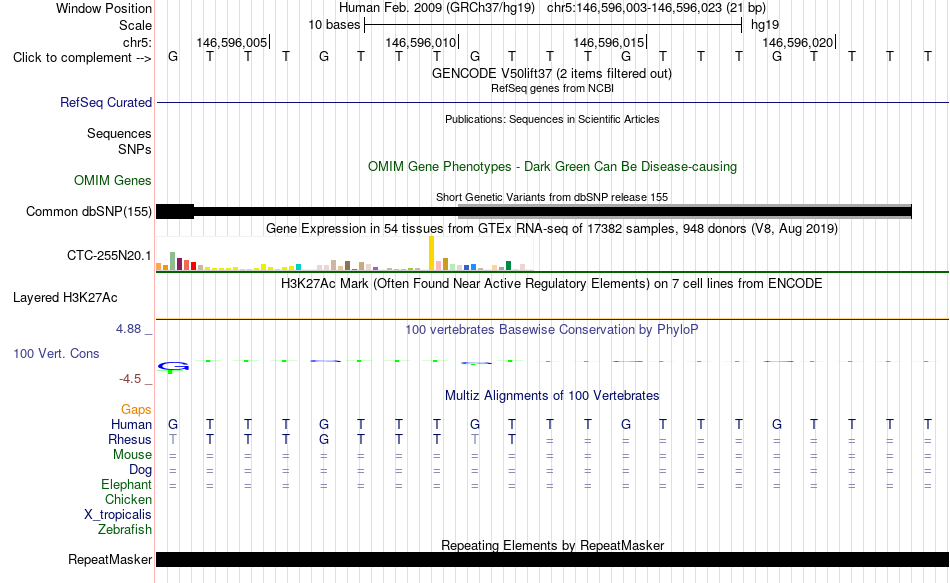The image size is (950, 583).
Task: Open 'Publications: Sequences in Scientific Articles' title
Action: coord(552,119)
